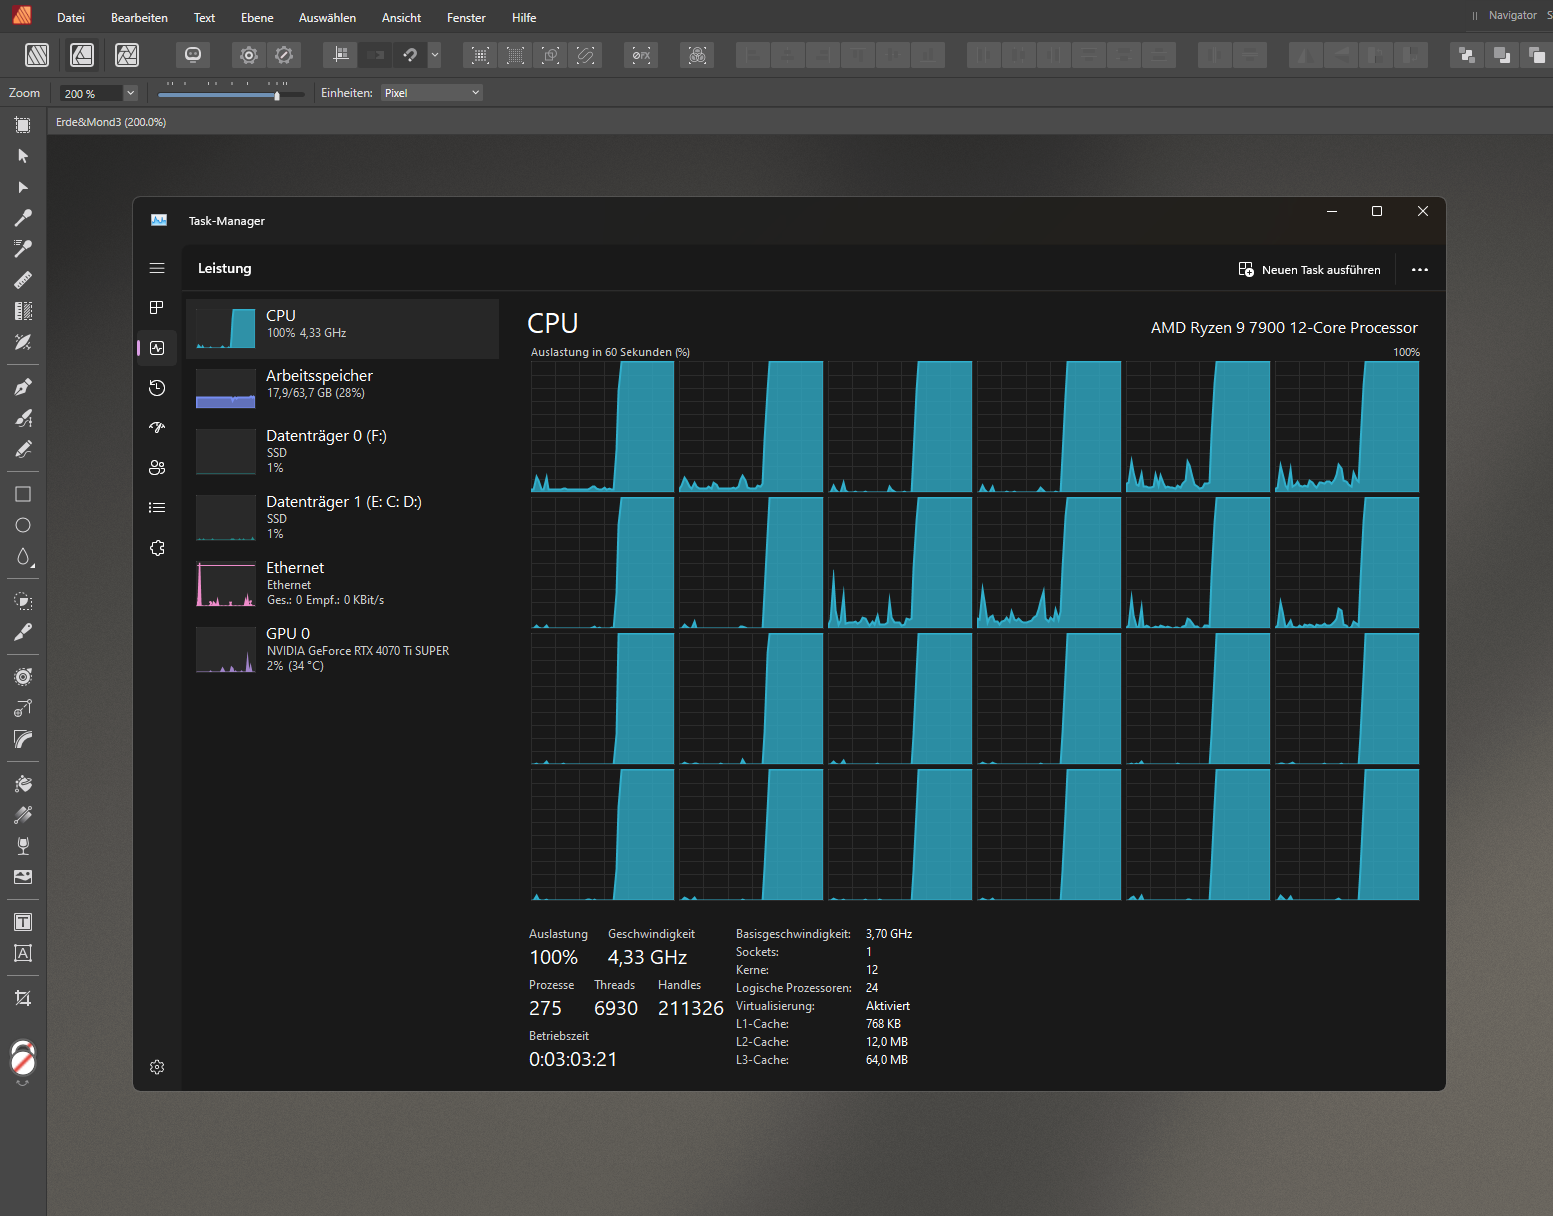The height and width of the screenshot is (1216, 1553).
Task: Select the Artboard tool in left toolbar
Action: click(23, 125)
